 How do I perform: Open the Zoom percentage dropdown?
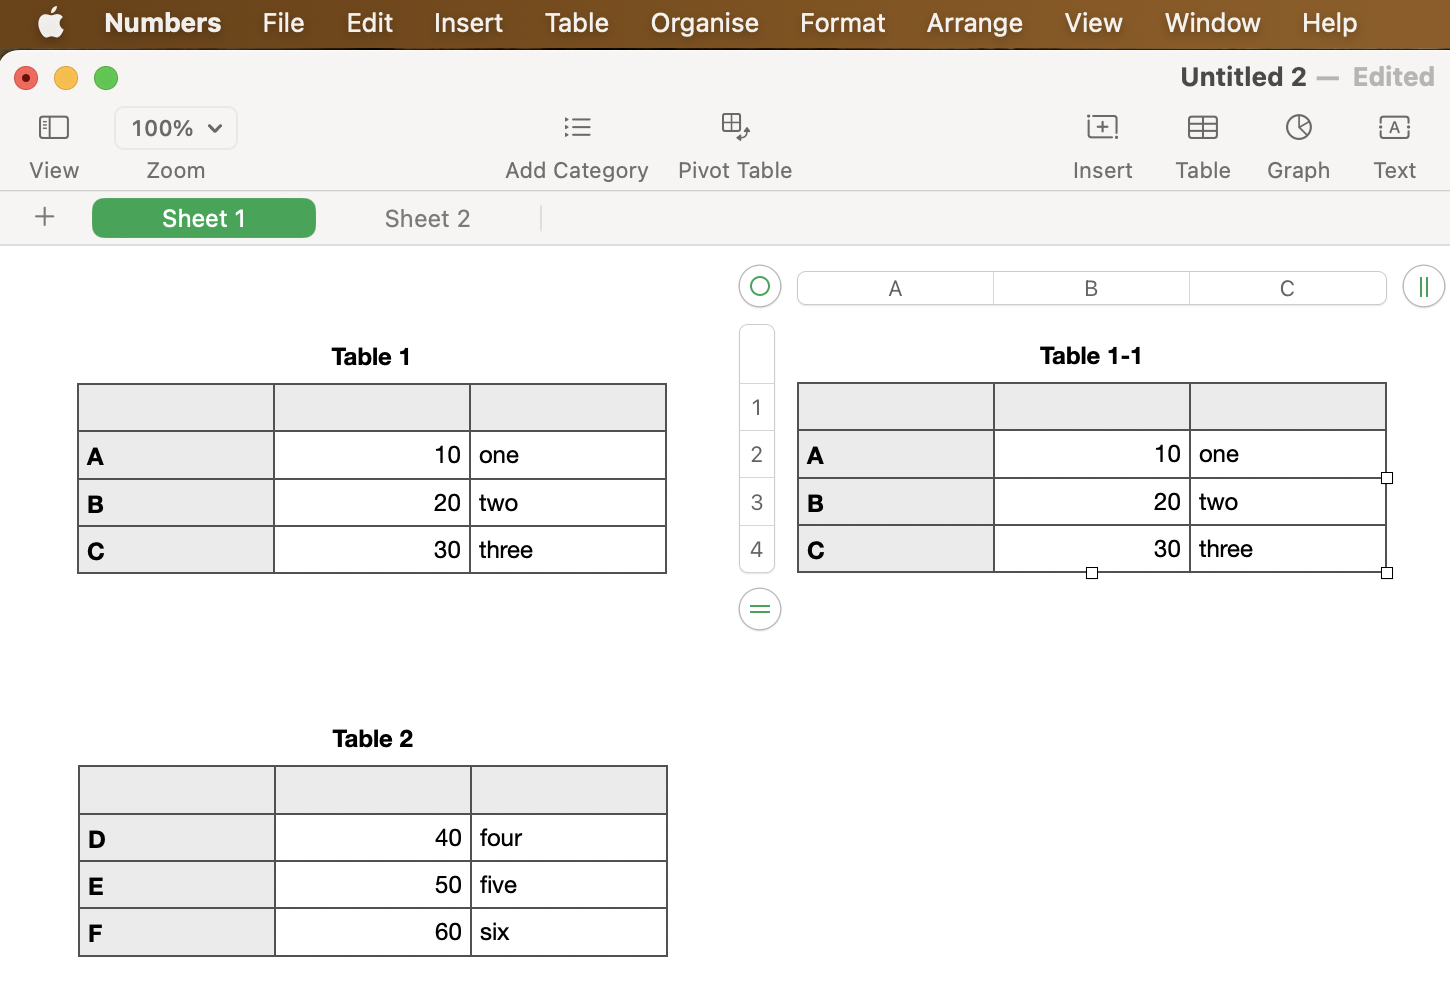(x=175, y=128)
